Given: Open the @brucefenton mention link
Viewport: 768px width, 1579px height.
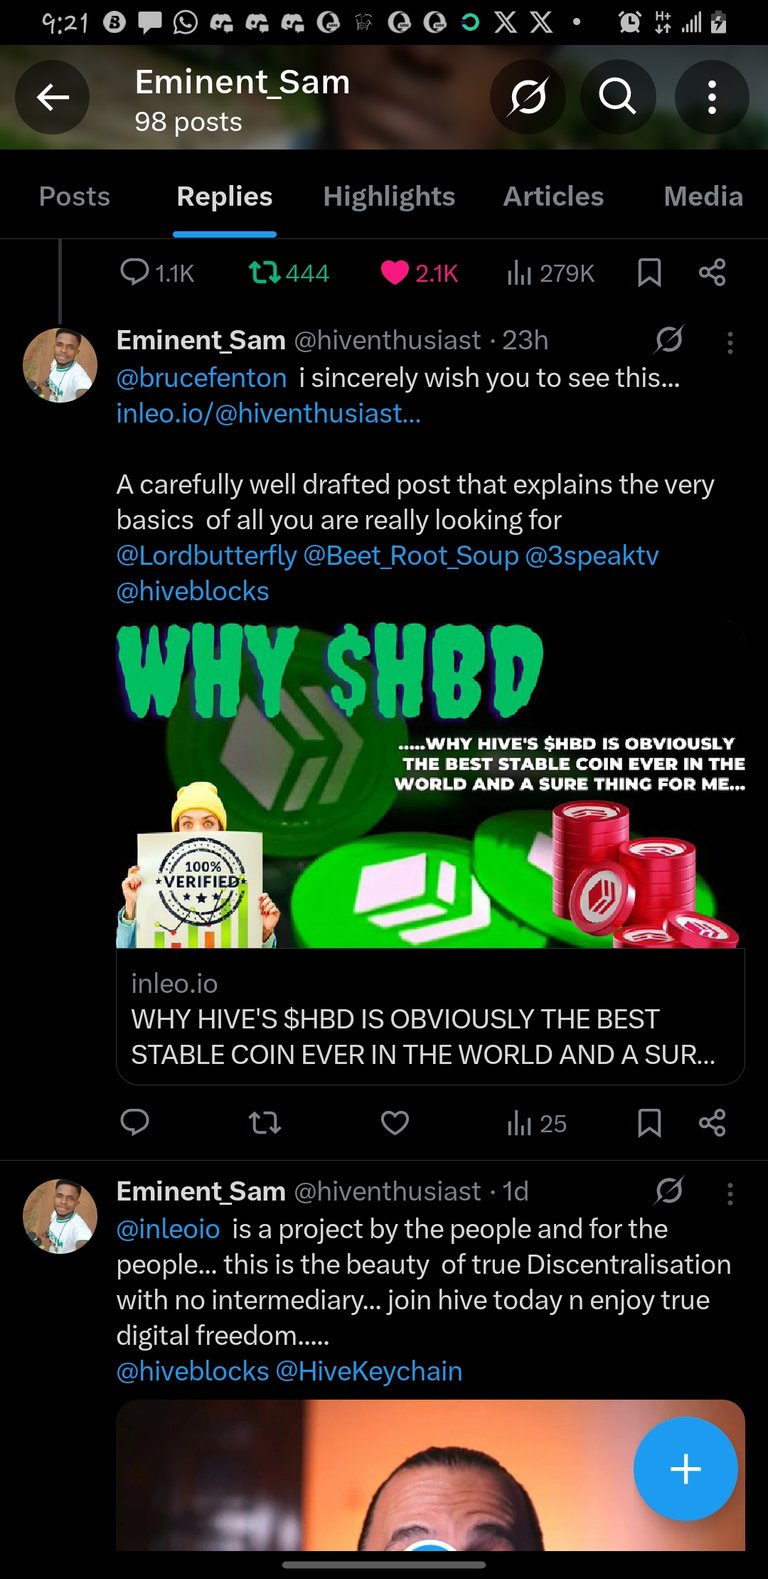Looking at the screenshot, I should [x=201, y=378].
